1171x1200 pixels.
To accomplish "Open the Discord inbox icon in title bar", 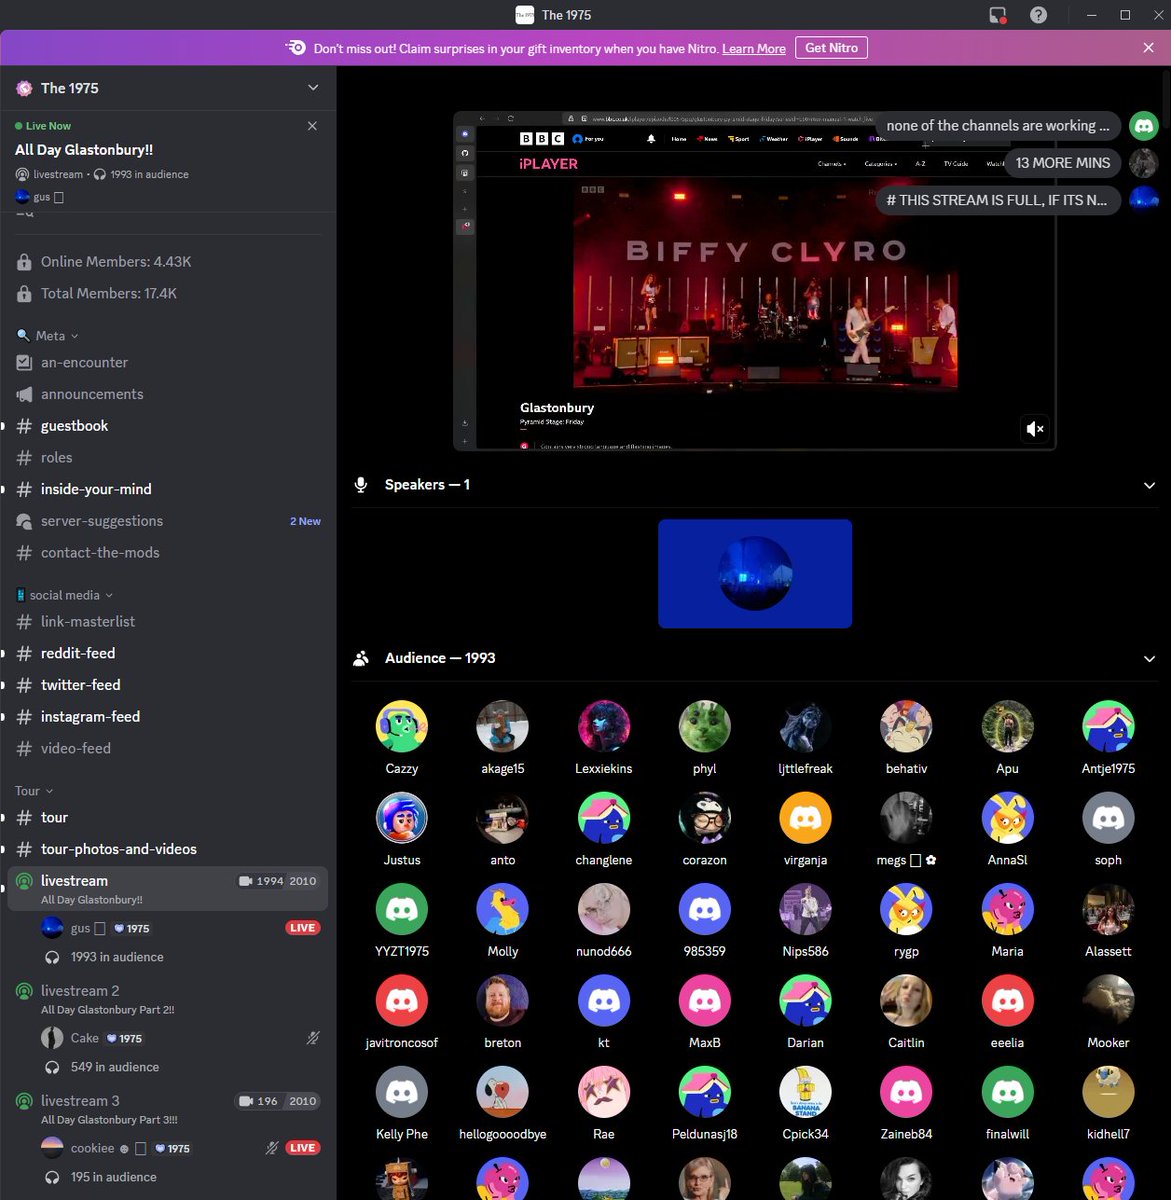I will (x=997, y=15).
